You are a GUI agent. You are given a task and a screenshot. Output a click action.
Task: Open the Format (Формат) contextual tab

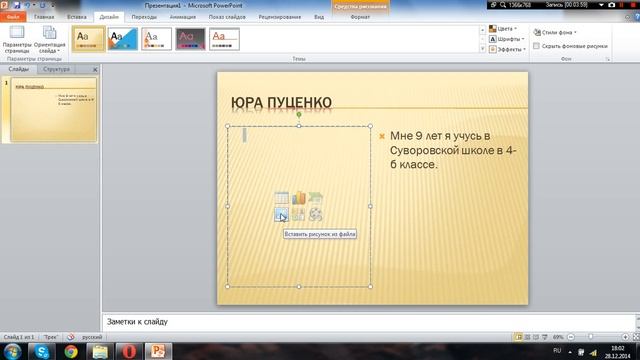point(360,17)
